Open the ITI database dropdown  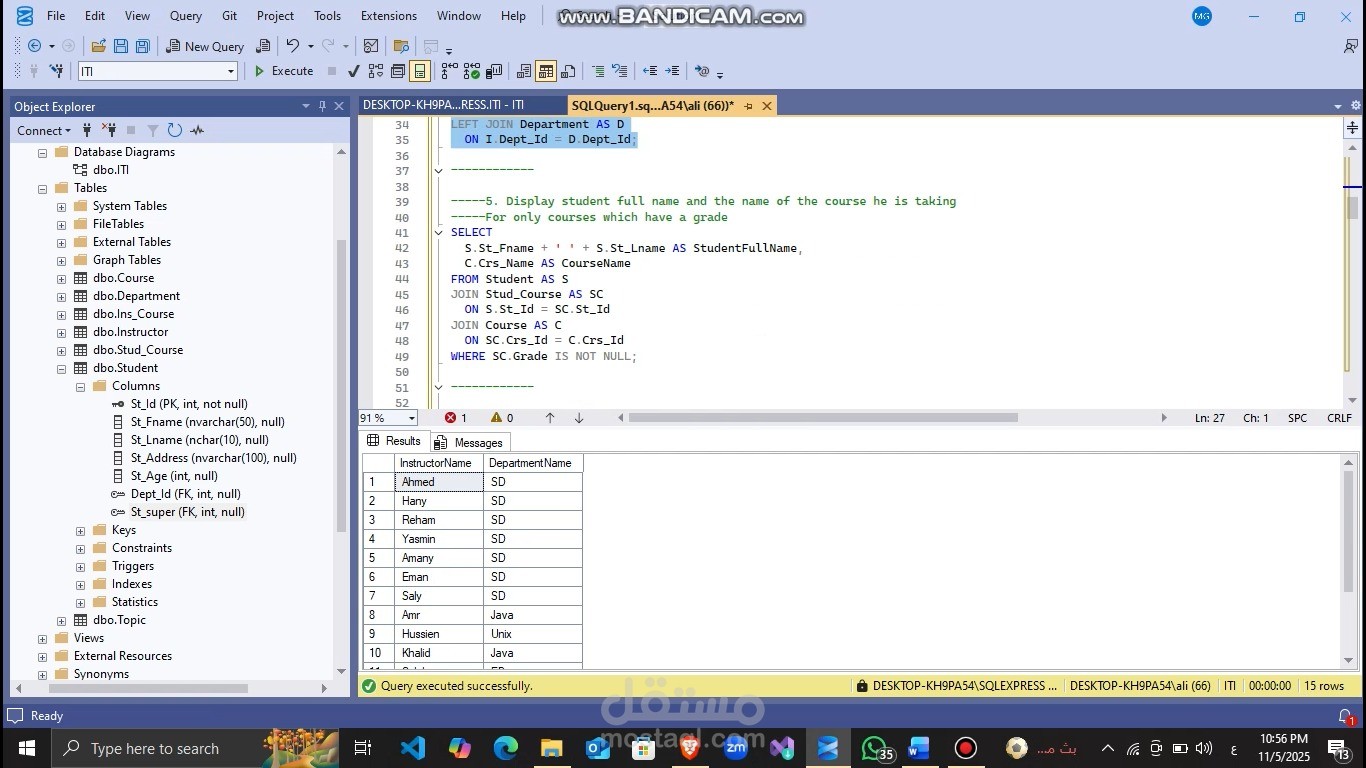pyautogui.click(x=229, y=70)
